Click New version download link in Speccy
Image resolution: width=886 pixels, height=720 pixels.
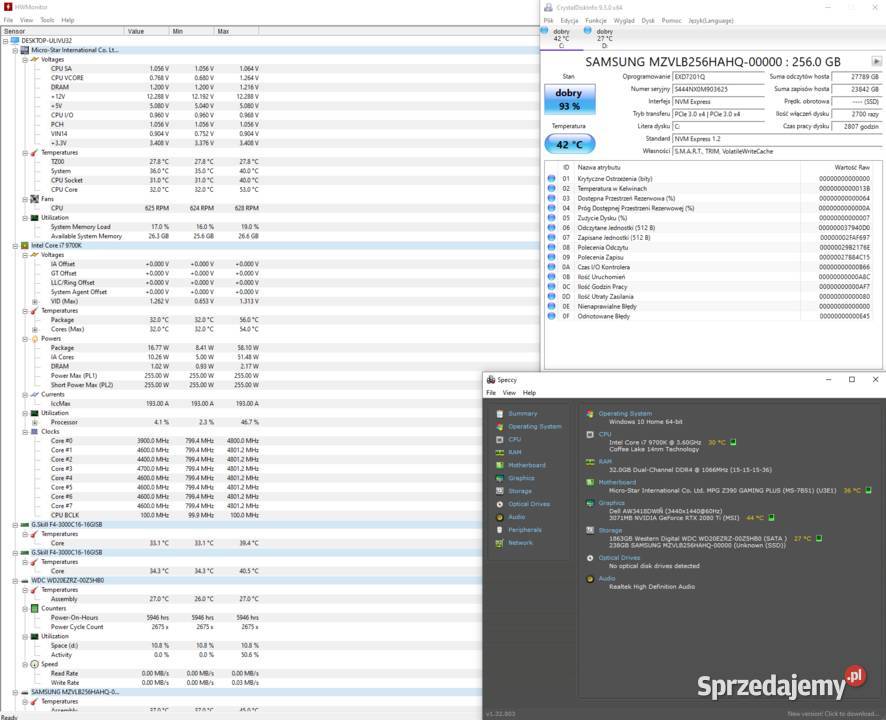tap(833, 714)
